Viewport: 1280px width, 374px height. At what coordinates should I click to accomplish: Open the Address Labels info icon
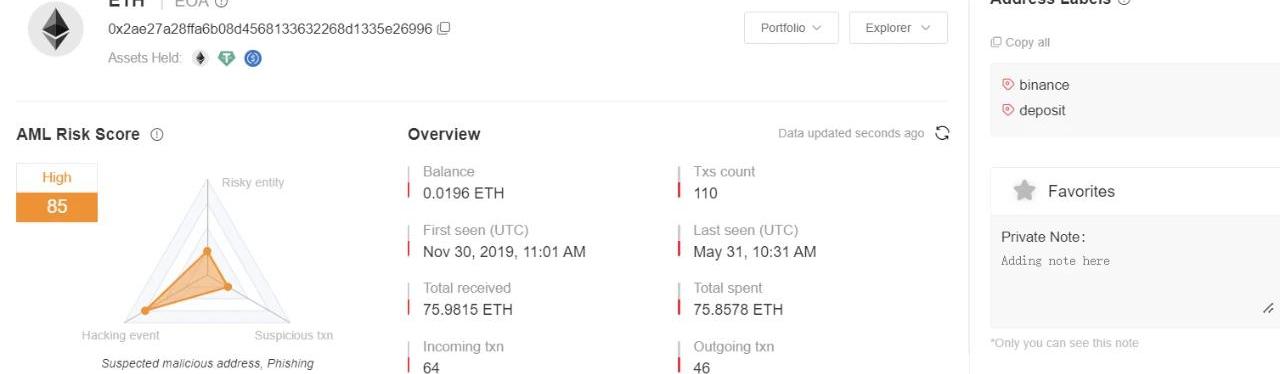[1124, 2]
